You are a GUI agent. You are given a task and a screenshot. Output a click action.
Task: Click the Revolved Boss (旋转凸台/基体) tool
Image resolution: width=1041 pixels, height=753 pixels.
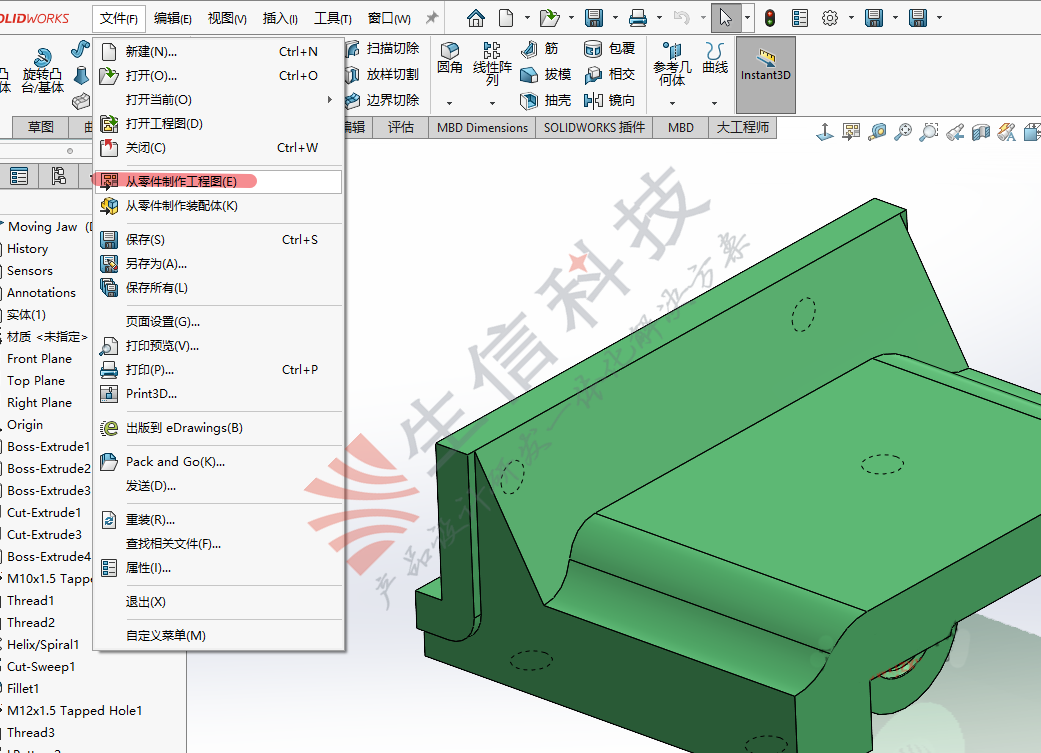pos(42,72)
